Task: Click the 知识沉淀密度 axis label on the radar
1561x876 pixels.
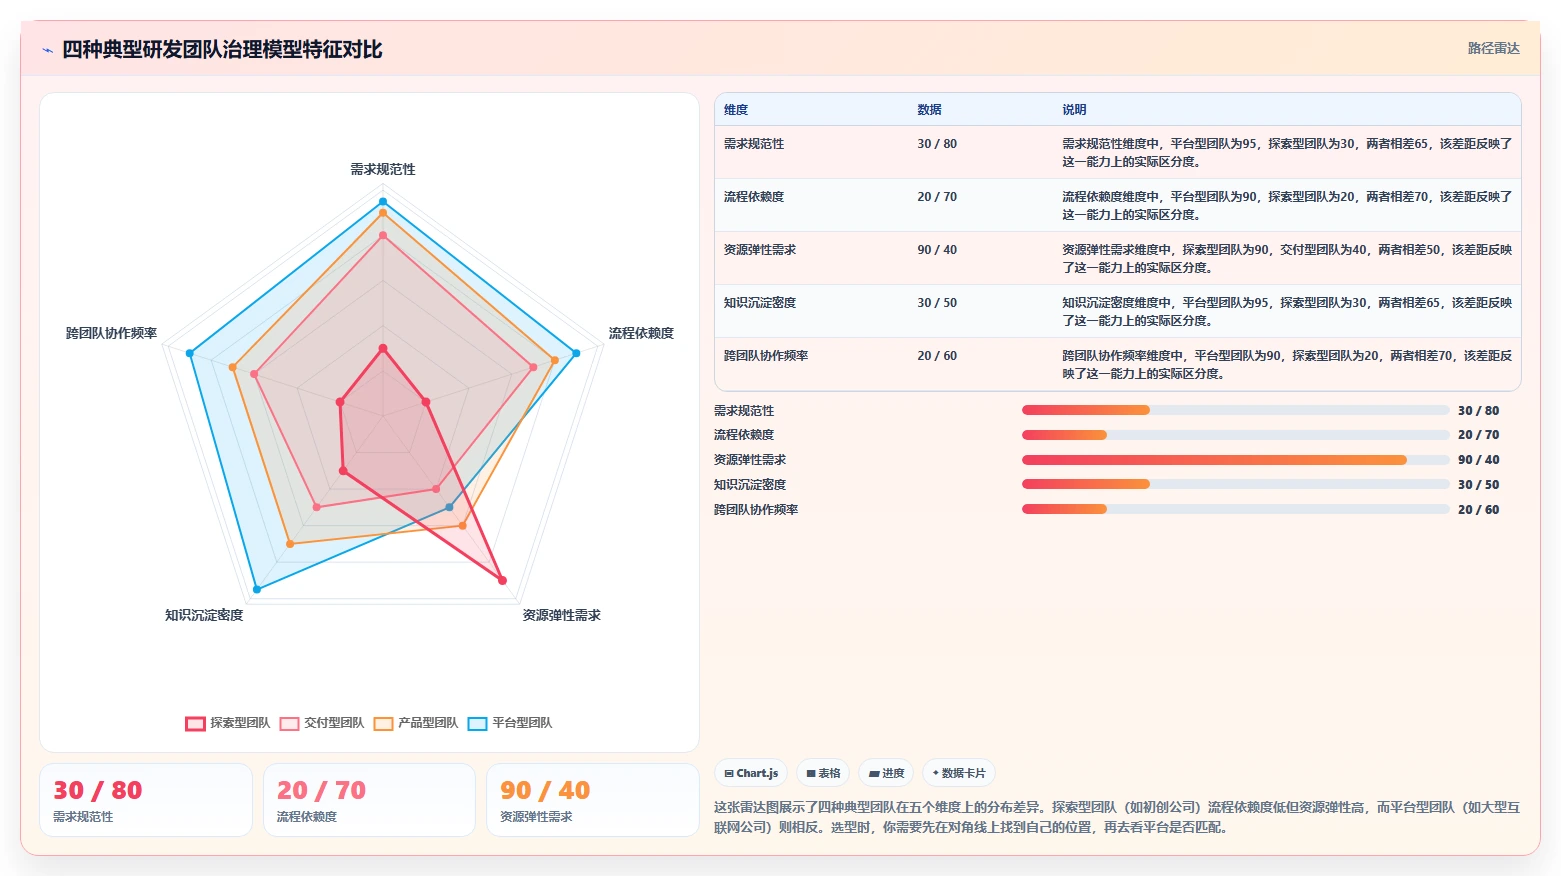Action: (x=204, y=615)
